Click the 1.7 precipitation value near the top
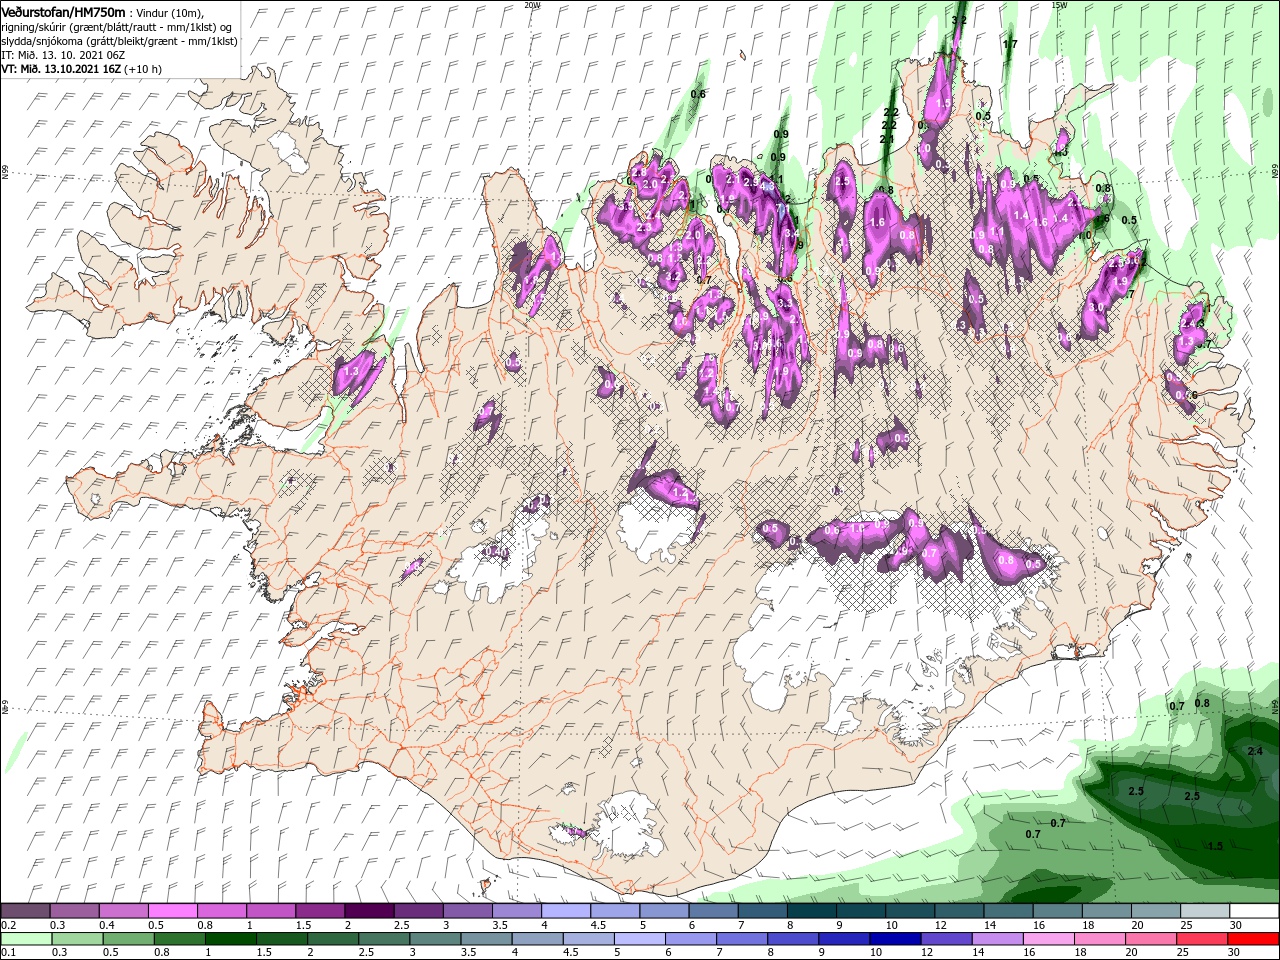This screenshot has width=1280, height=960. point(1010,44)
